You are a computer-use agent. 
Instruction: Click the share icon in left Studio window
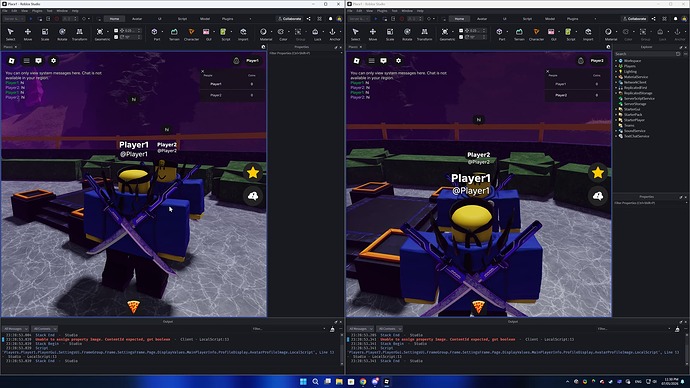tap(308, 19)
